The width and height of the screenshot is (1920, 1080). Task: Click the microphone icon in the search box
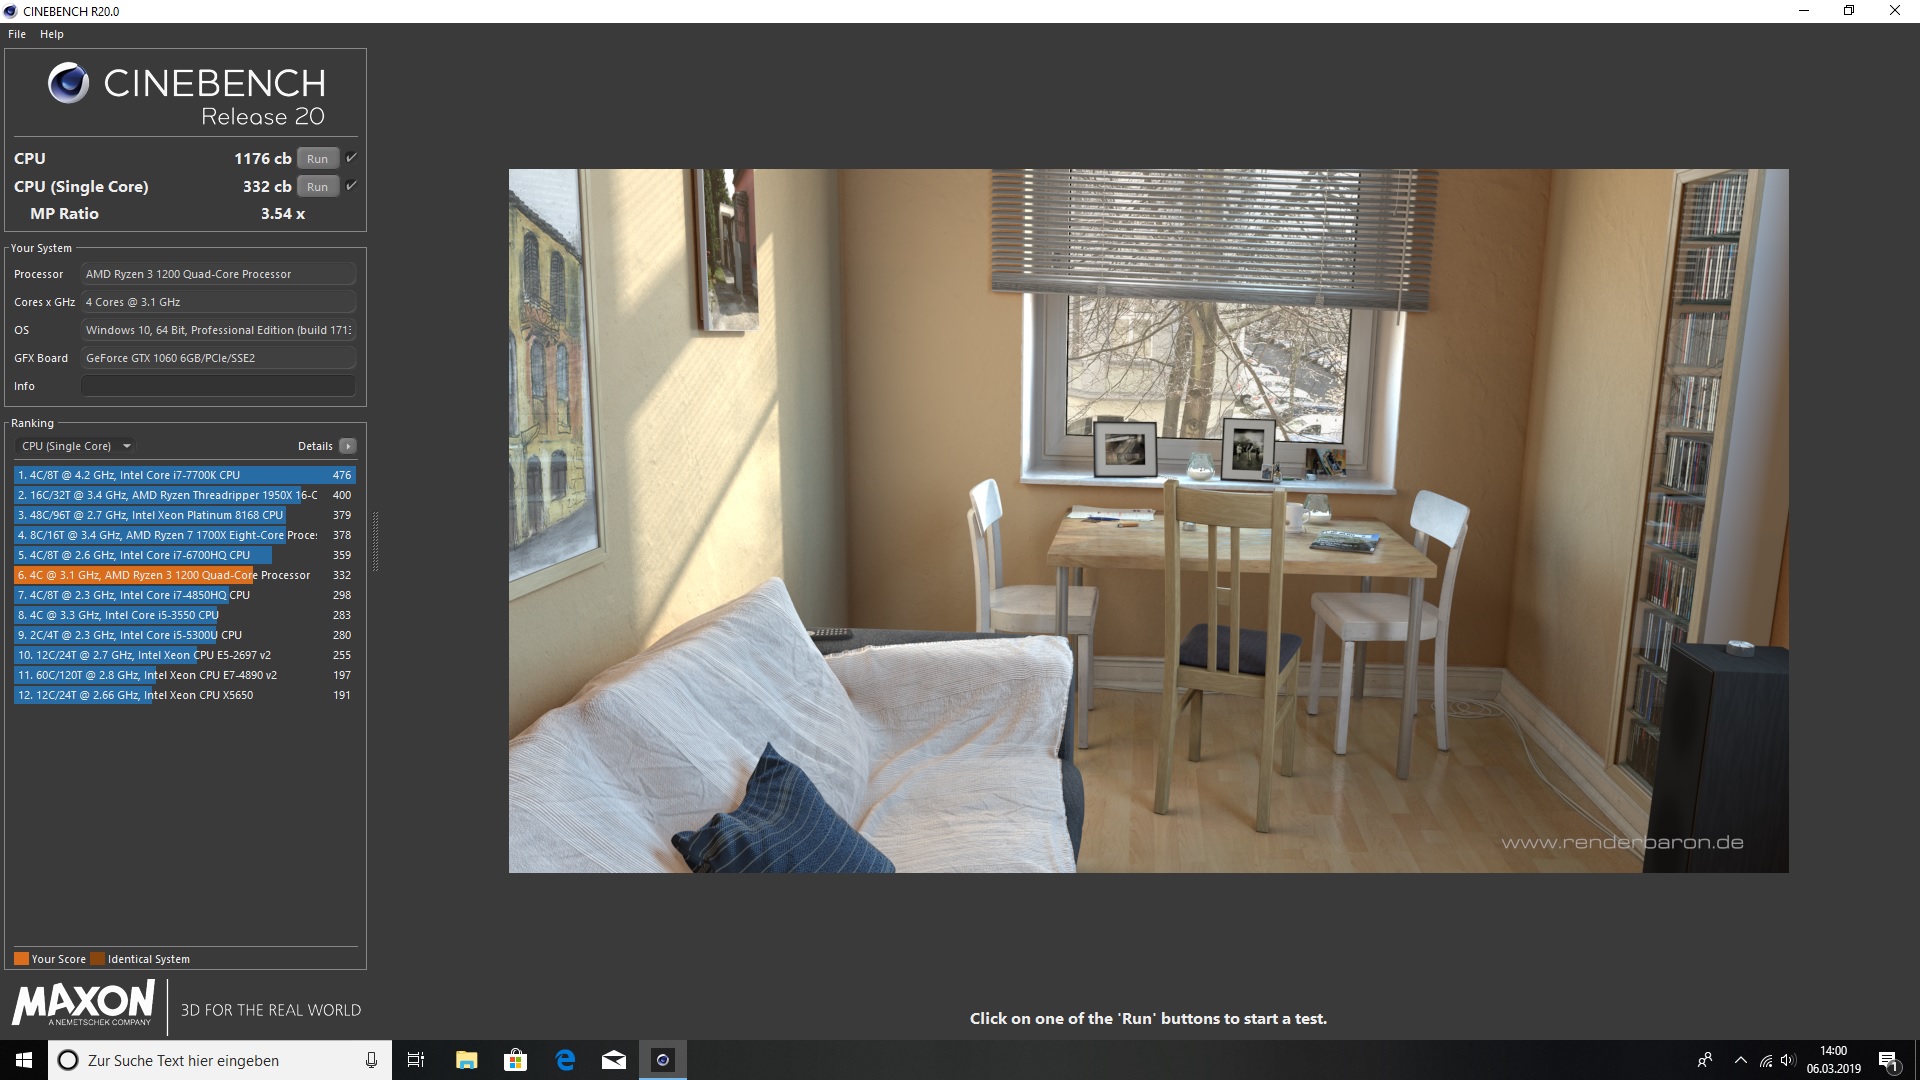tap(371, 1060)
